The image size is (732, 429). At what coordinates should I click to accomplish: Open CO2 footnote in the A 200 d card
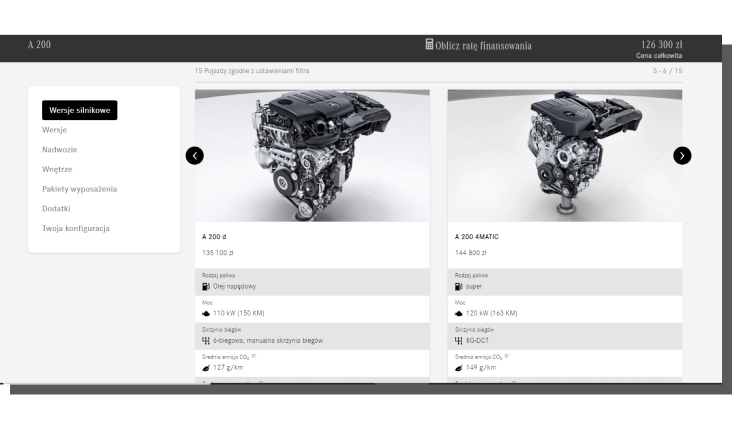(x=254, y=356)
